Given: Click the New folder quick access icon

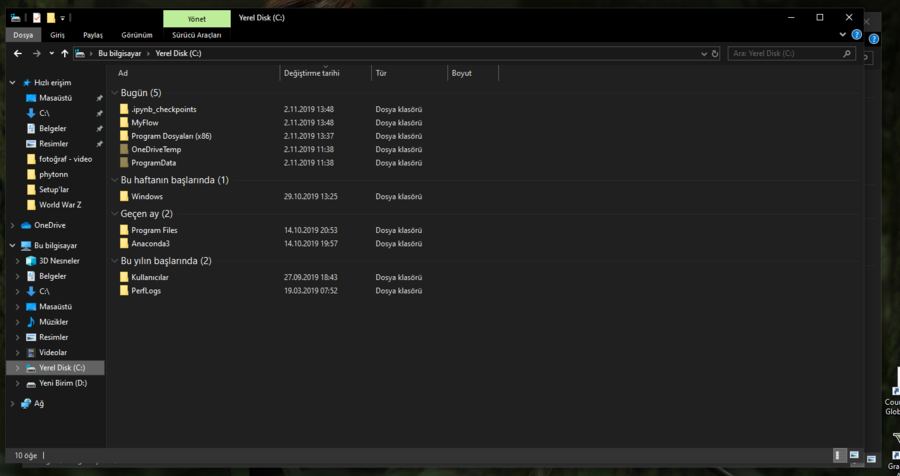Looking at the screenshot, I should 51,18.
